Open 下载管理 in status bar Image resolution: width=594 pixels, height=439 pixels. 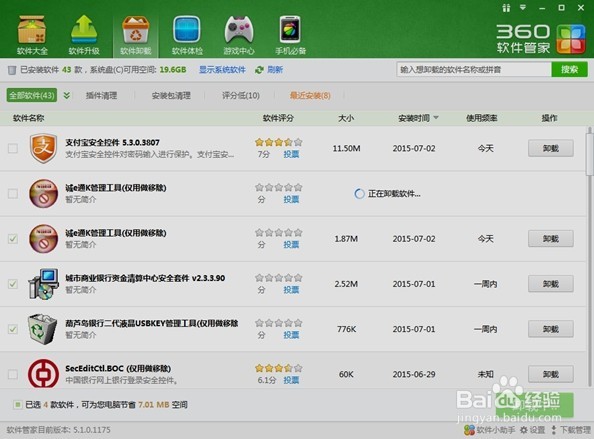tap(571, 430)
